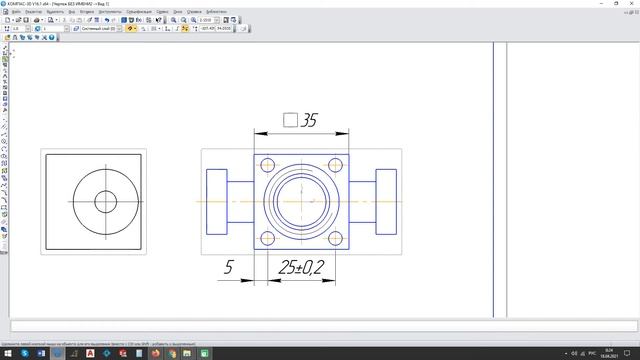Toggle disable snaps button
This screenshot has height=360, width=640.
tap(143, 29)
